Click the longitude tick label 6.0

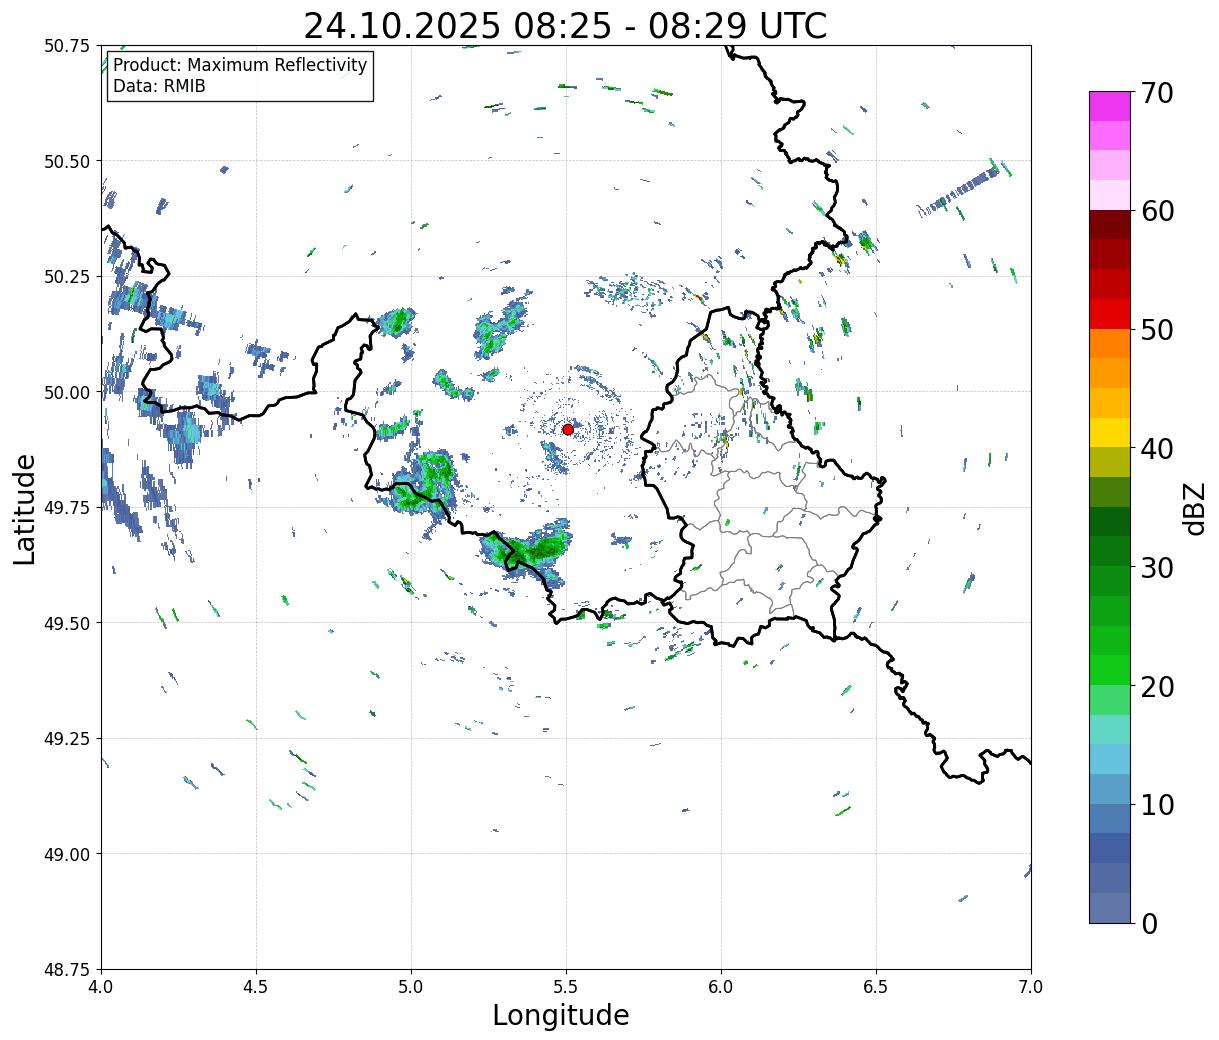pyautogui.click(x=721, y=987)
